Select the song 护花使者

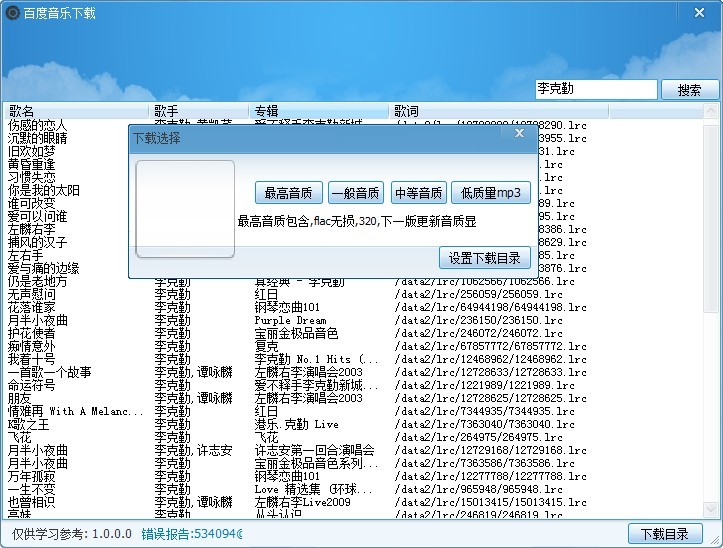pyautogui.click(x=31, y=333)
